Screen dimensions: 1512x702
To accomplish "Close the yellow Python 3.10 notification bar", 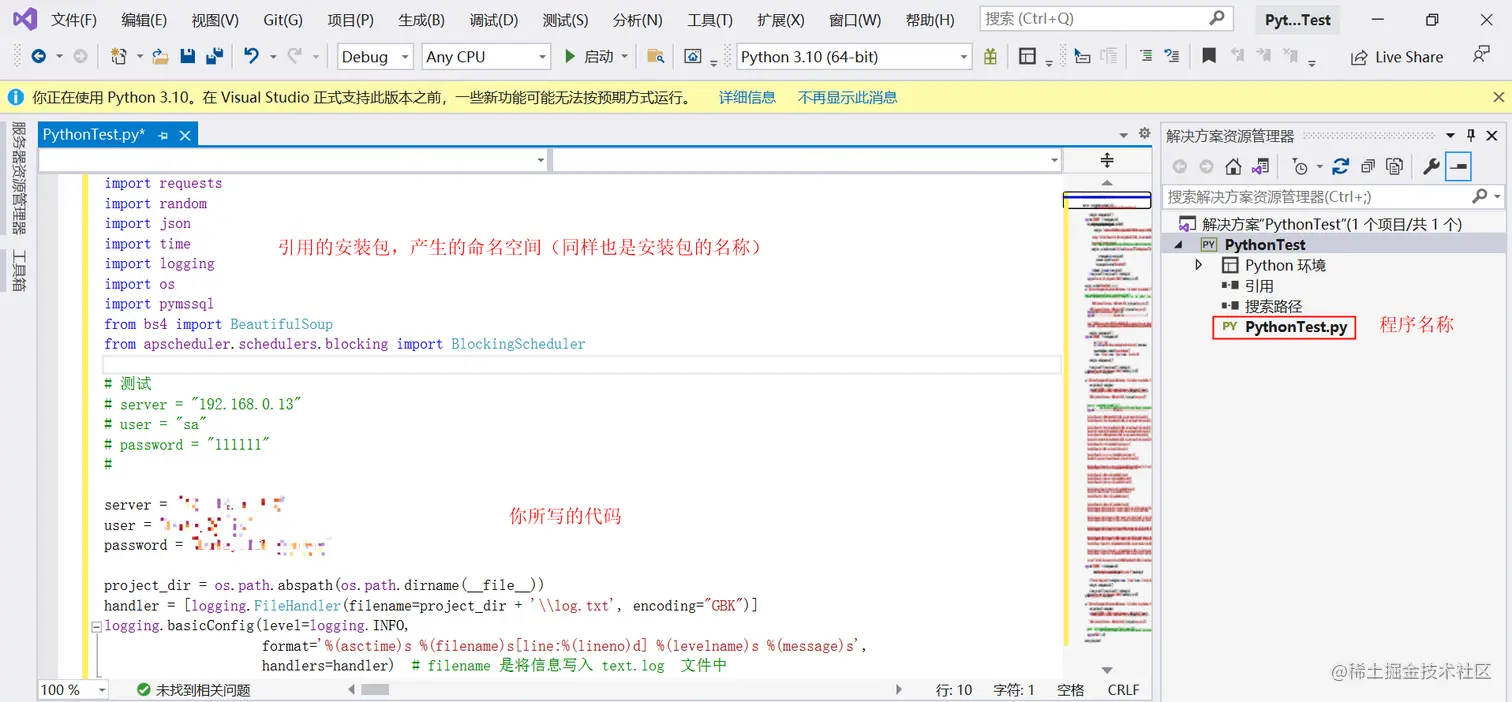I will (x=1498, y=97).
